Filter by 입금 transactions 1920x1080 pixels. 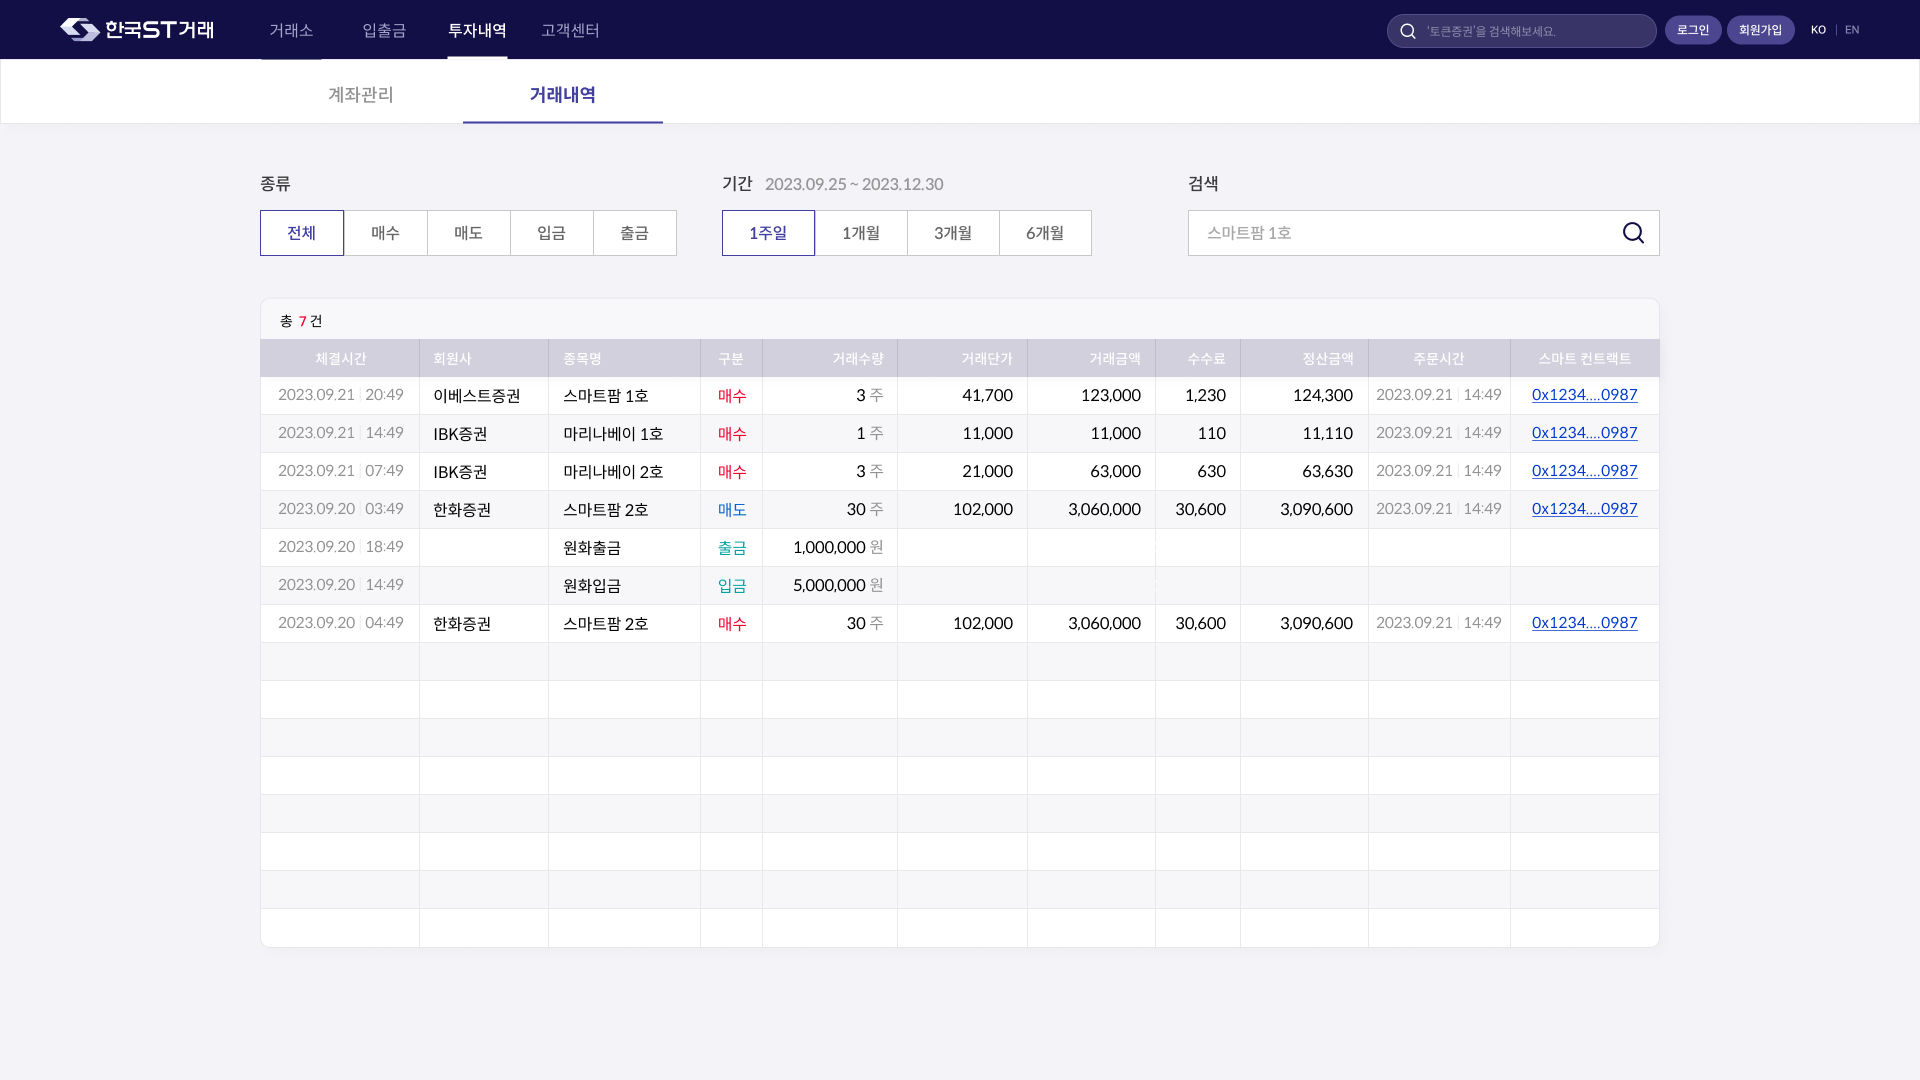(551, 233)
